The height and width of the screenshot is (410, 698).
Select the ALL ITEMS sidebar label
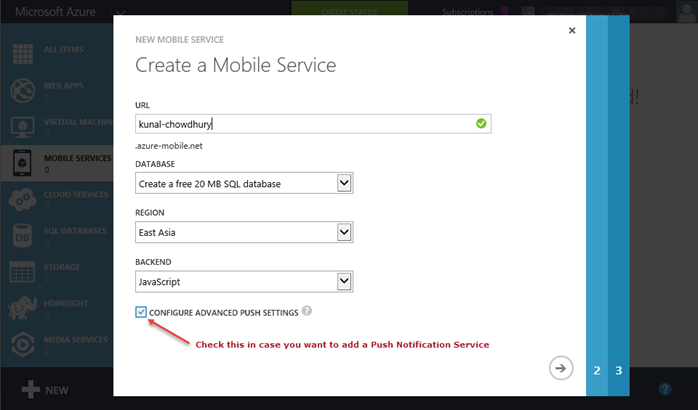(x=64, y=49)
